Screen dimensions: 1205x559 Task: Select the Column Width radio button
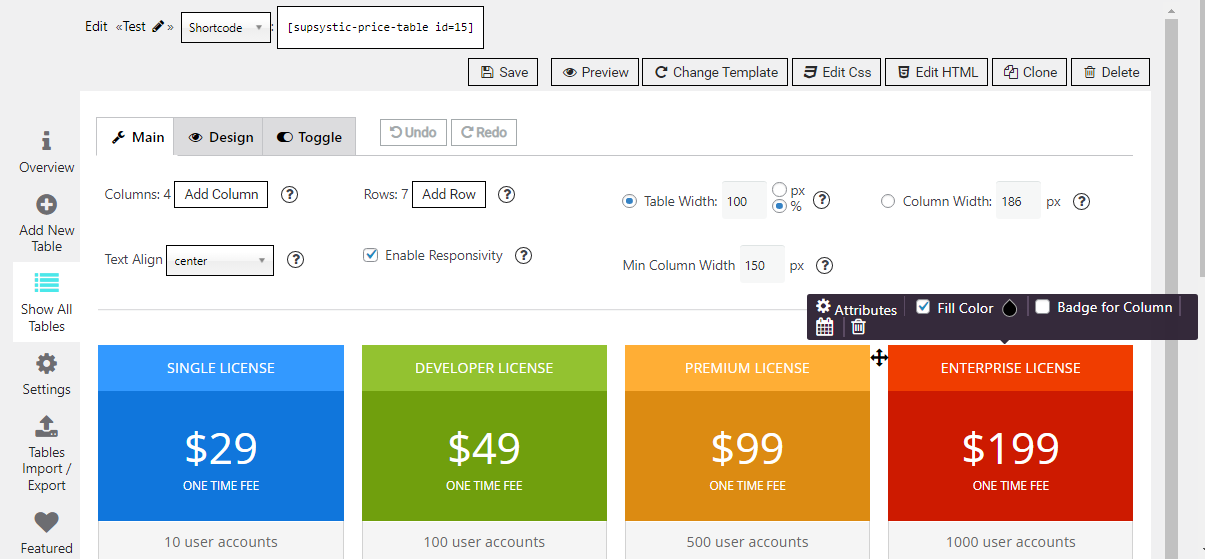(888, 201)
